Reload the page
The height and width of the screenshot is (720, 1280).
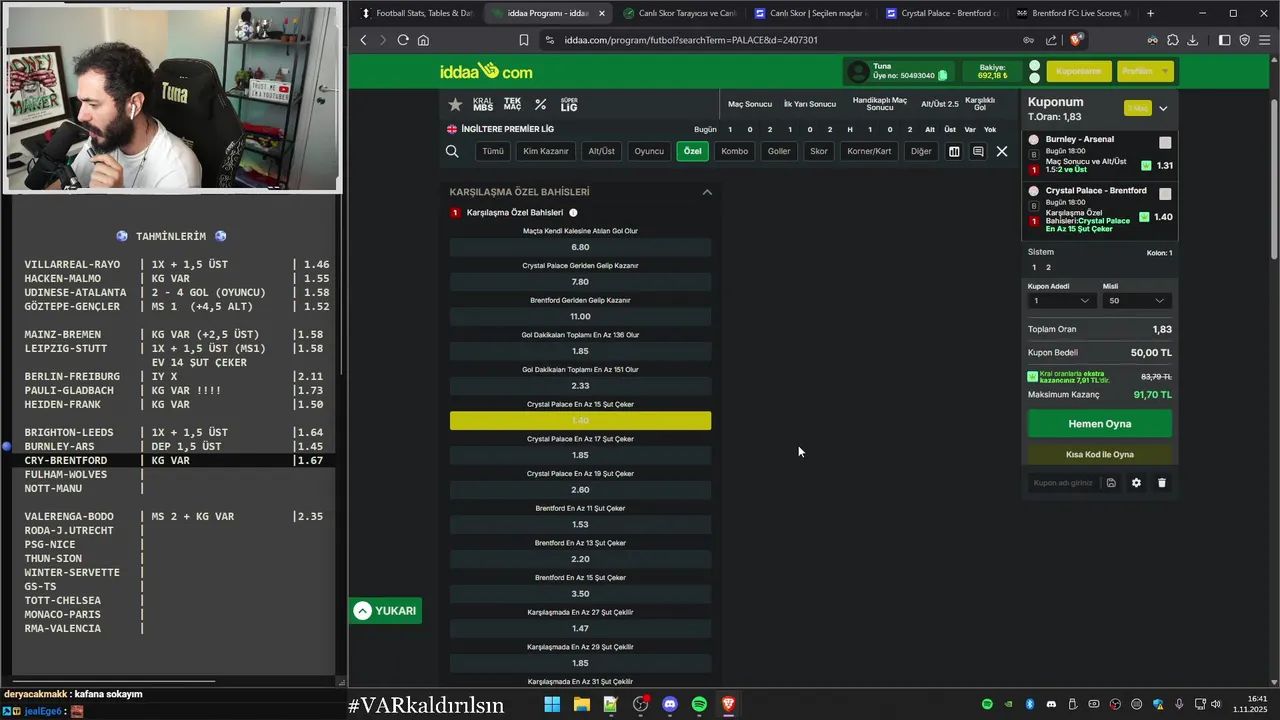coord(403,40)
